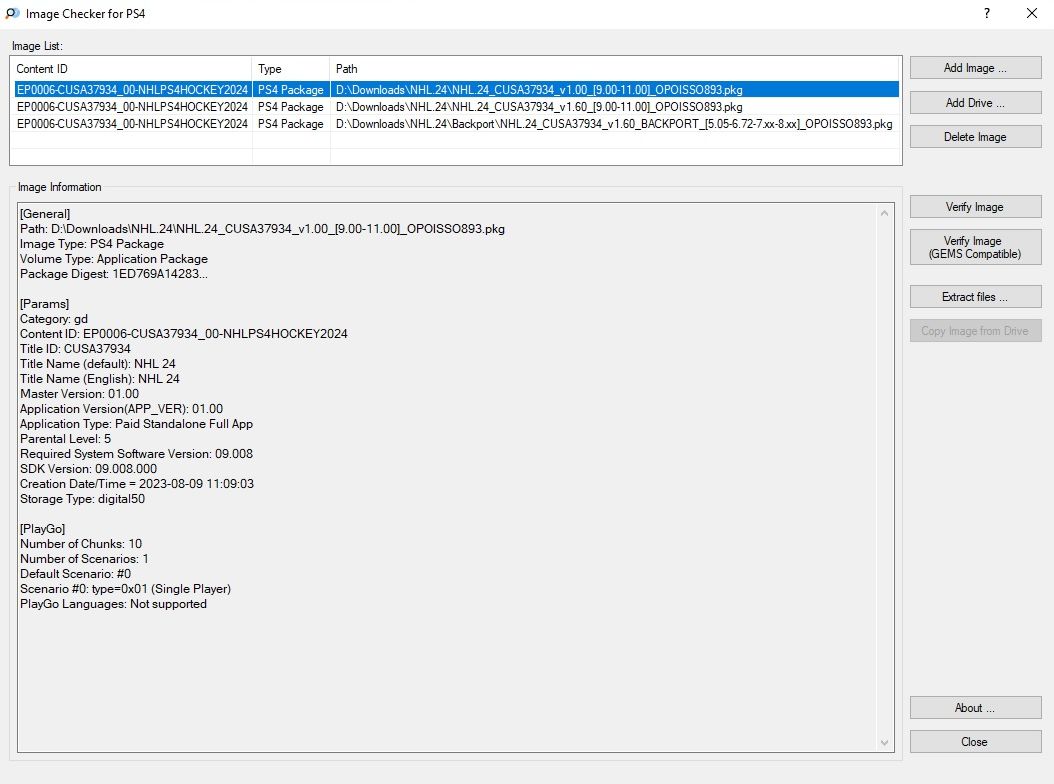Click the Scenario #0 Single Player line
1054x784 pixels.
125,589
